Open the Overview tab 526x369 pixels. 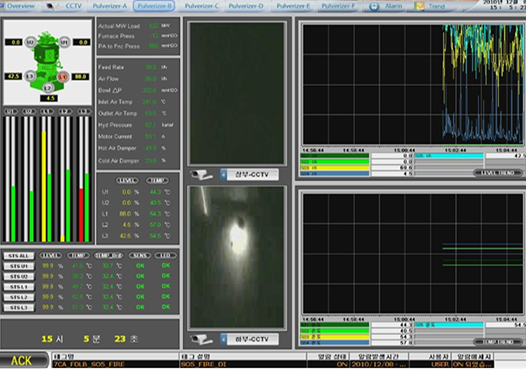(x=21, y=6)
